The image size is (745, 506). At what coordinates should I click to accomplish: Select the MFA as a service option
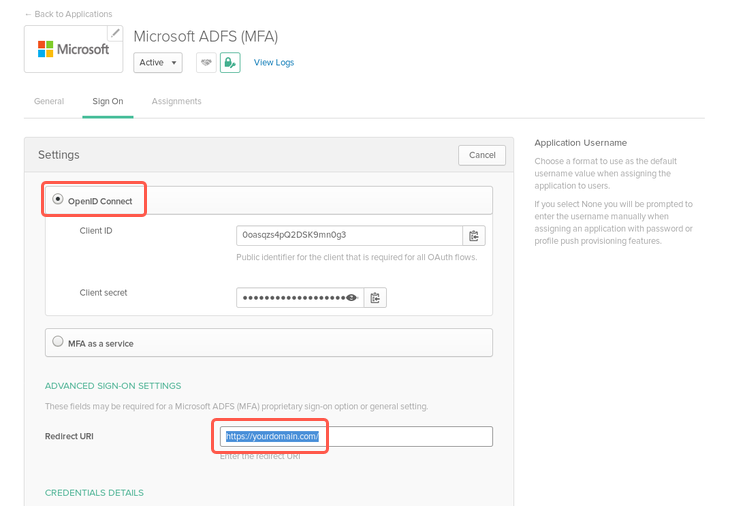coord(58,343)
